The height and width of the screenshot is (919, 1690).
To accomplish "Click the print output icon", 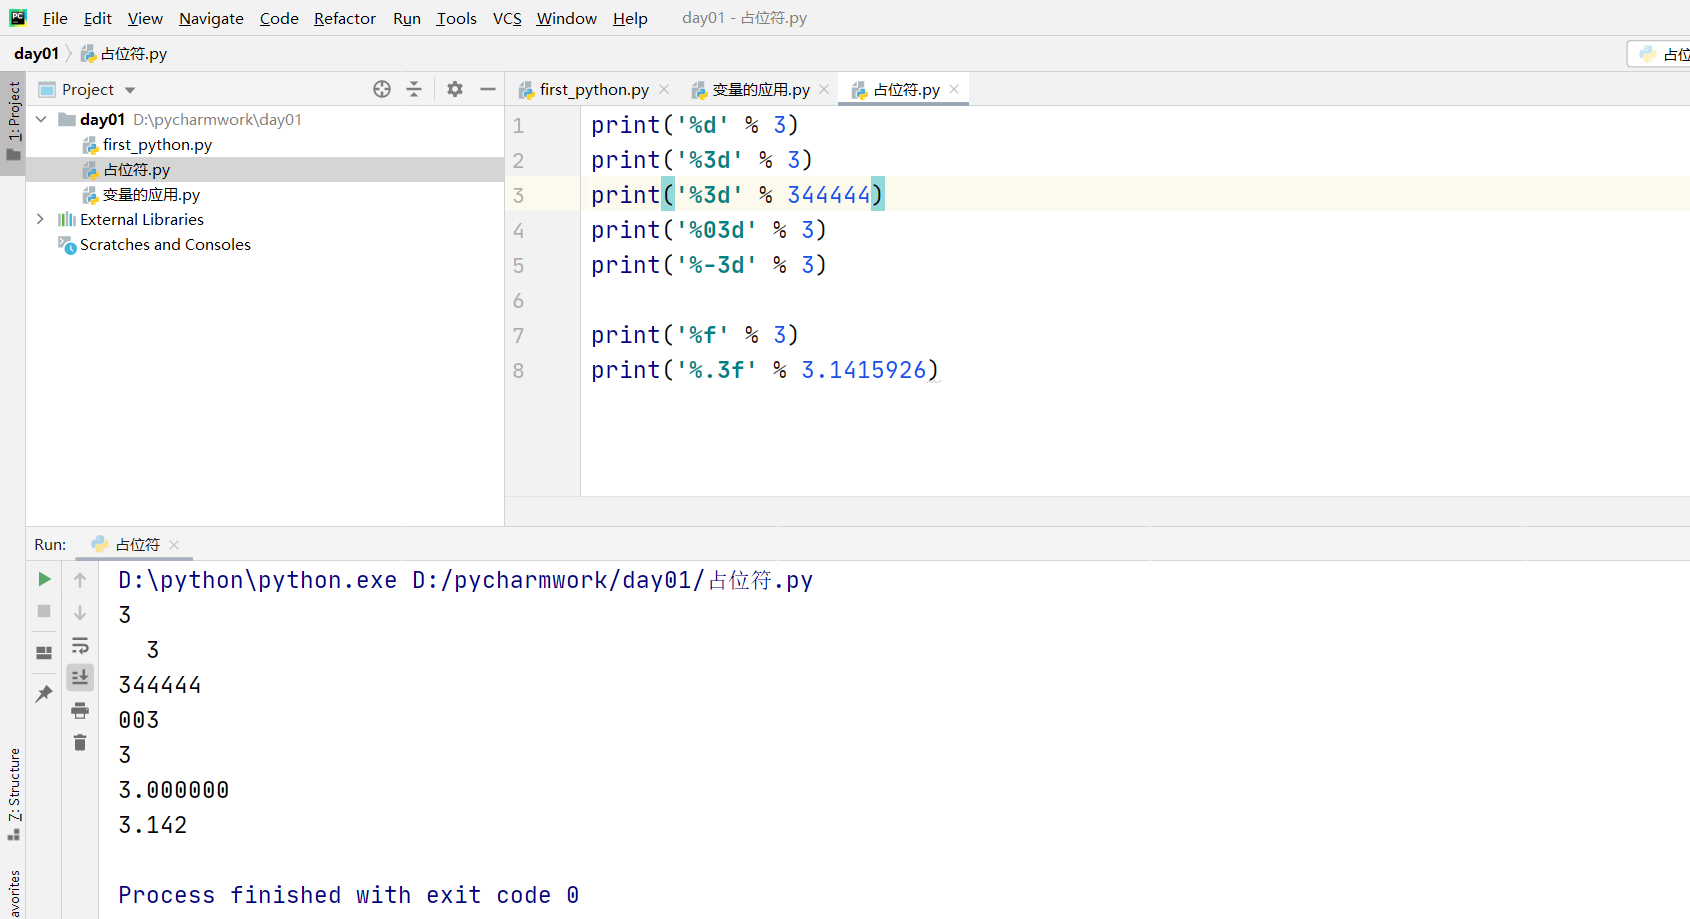I will (x=80, y=711).
